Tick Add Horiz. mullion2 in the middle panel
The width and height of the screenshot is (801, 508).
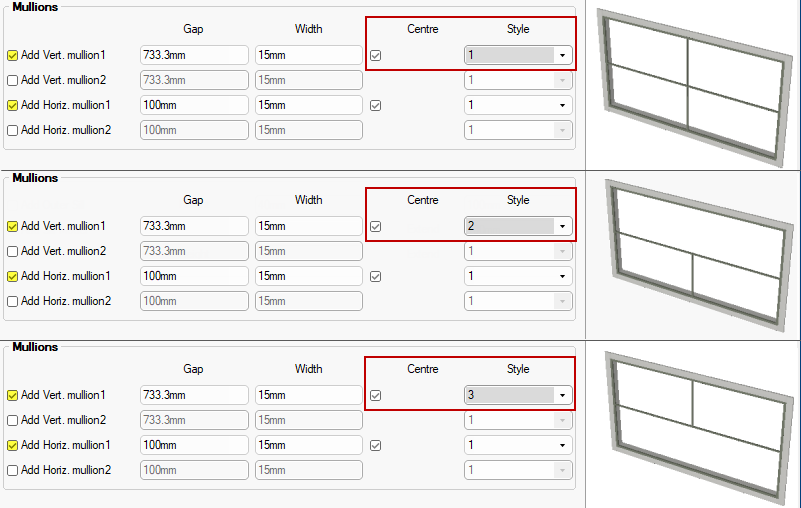coord(13,300)
